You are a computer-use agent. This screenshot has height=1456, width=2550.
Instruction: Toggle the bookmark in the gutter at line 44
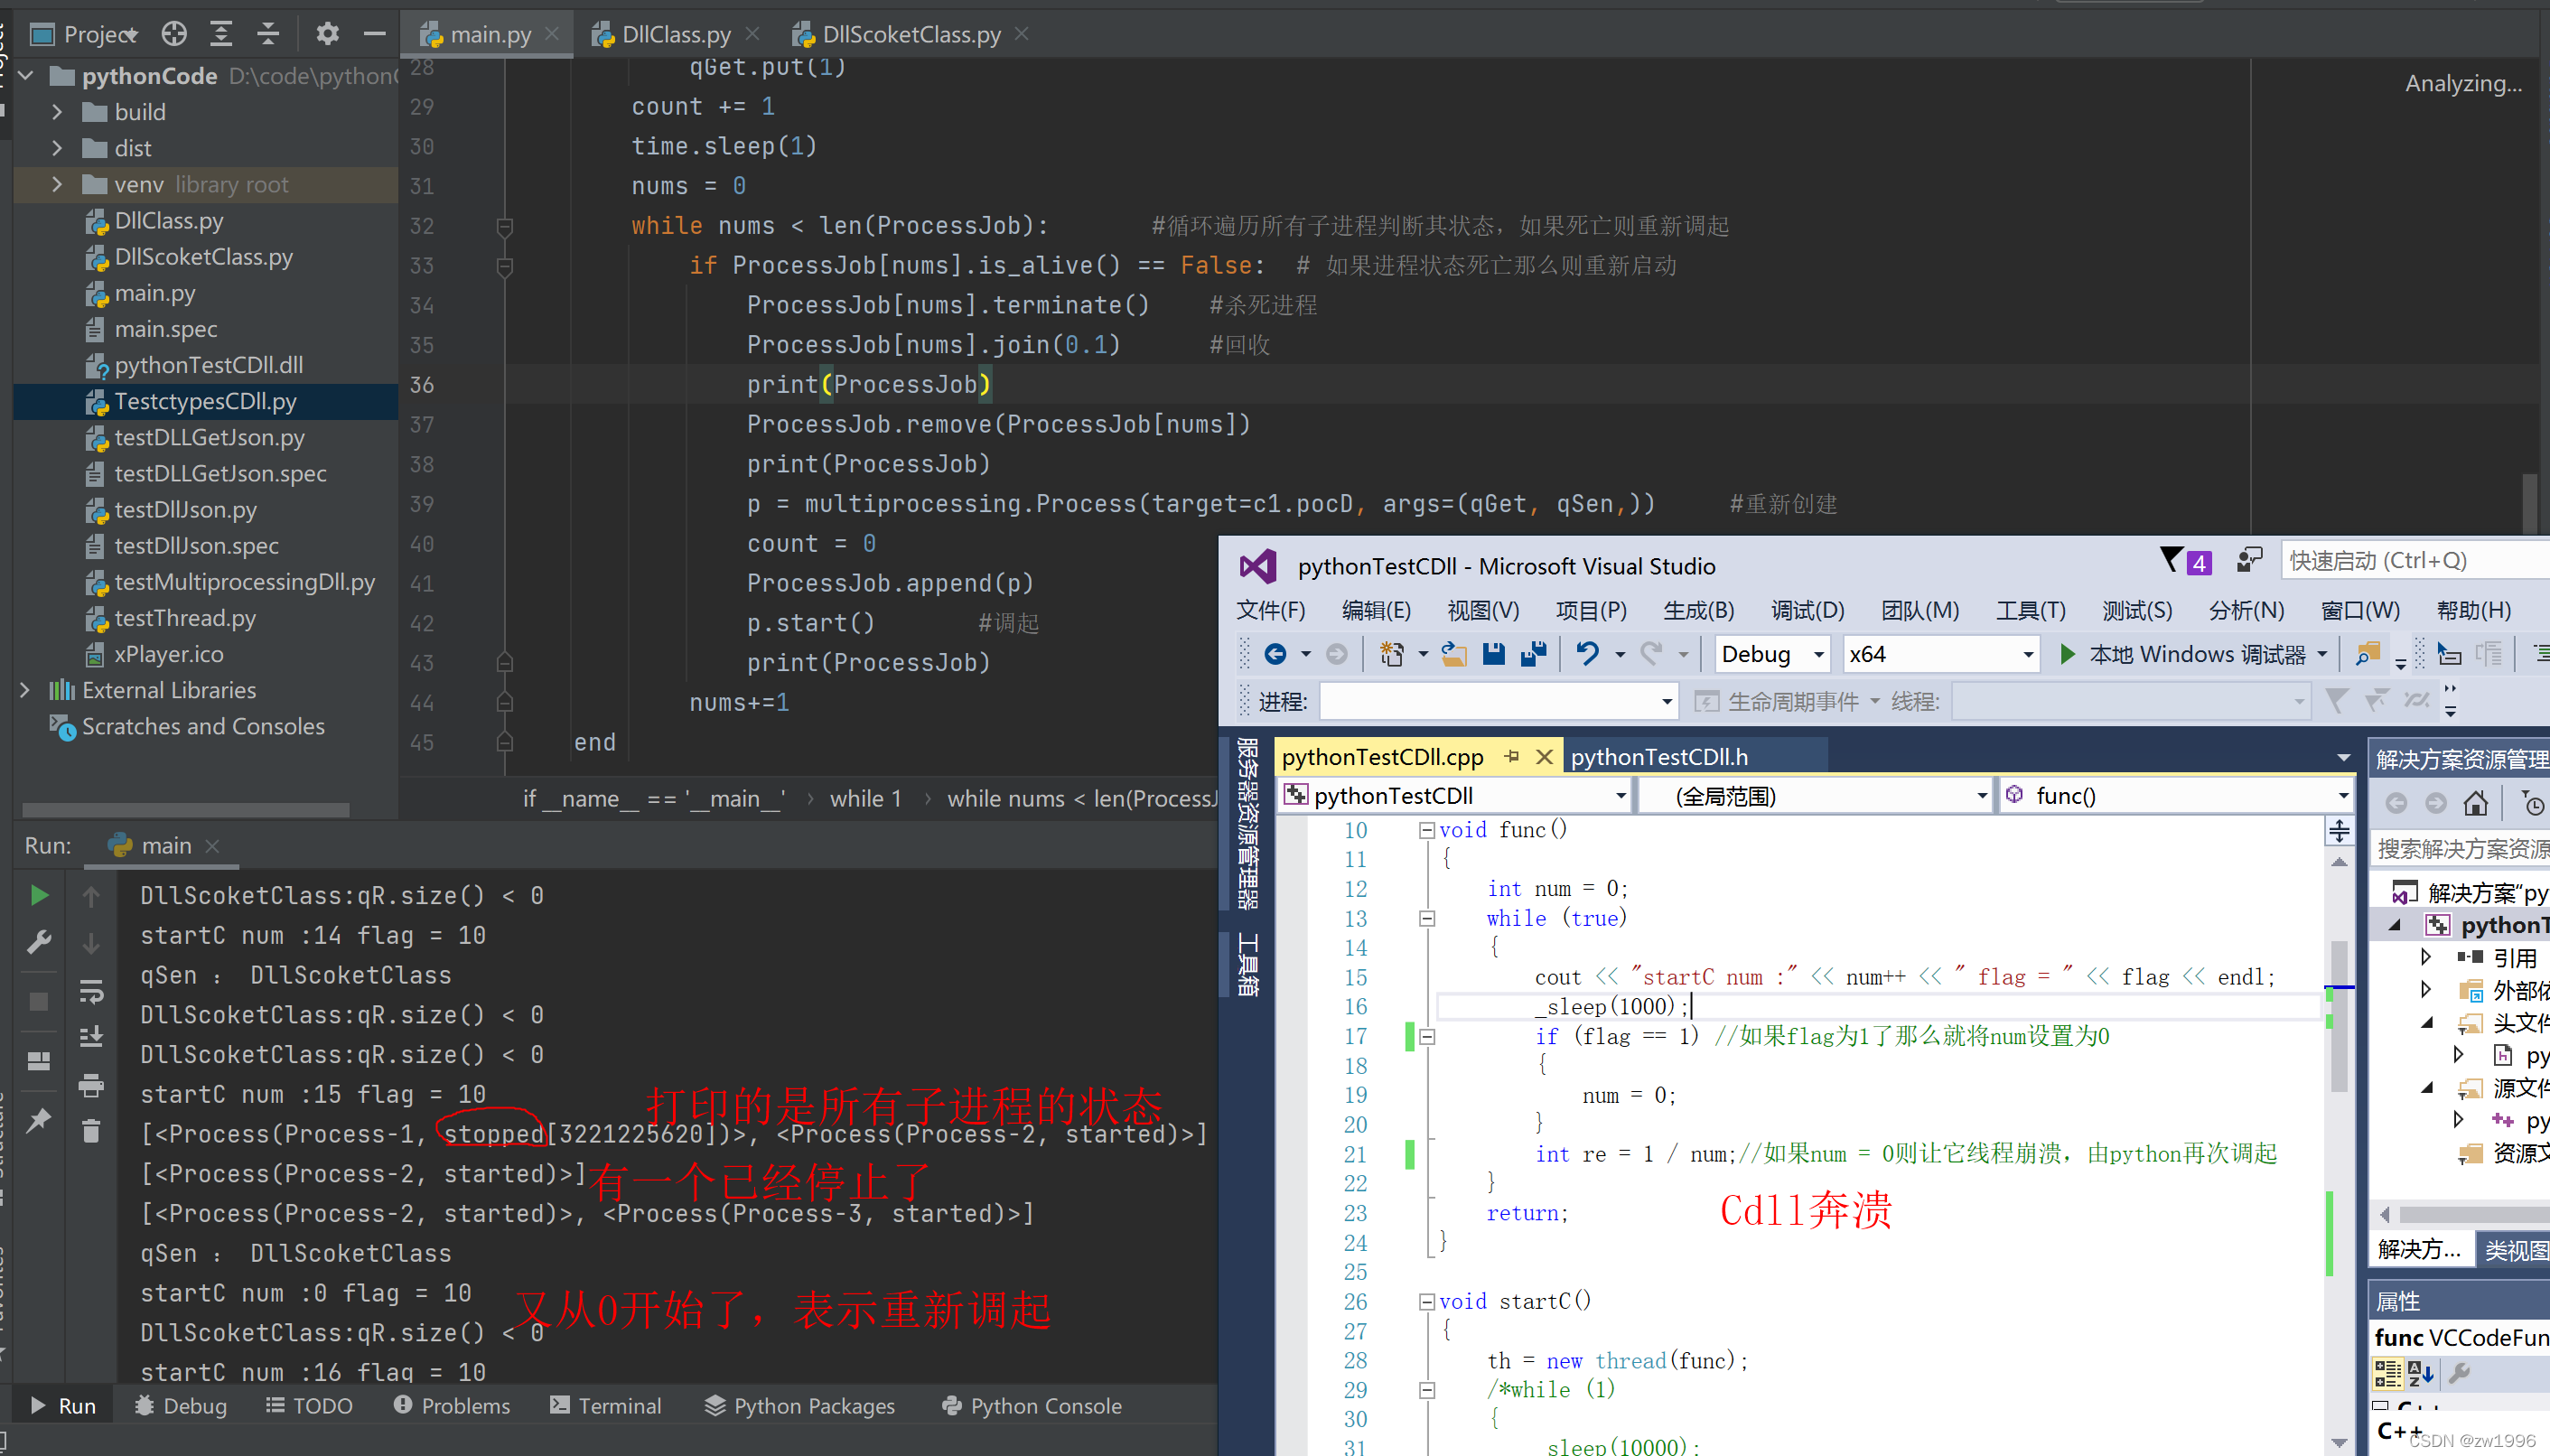tap(505, 702)
